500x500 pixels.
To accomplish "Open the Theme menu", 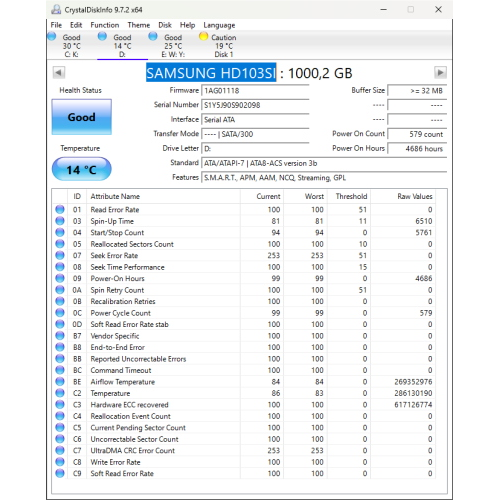I will click(x=139, y=25).
